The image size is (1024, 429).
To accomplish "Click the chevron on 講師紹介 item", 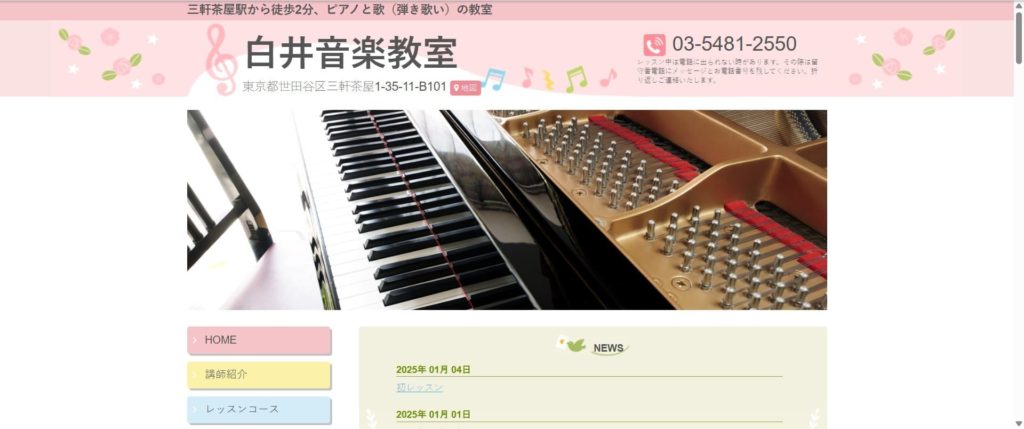I will (x=195, y=375).
